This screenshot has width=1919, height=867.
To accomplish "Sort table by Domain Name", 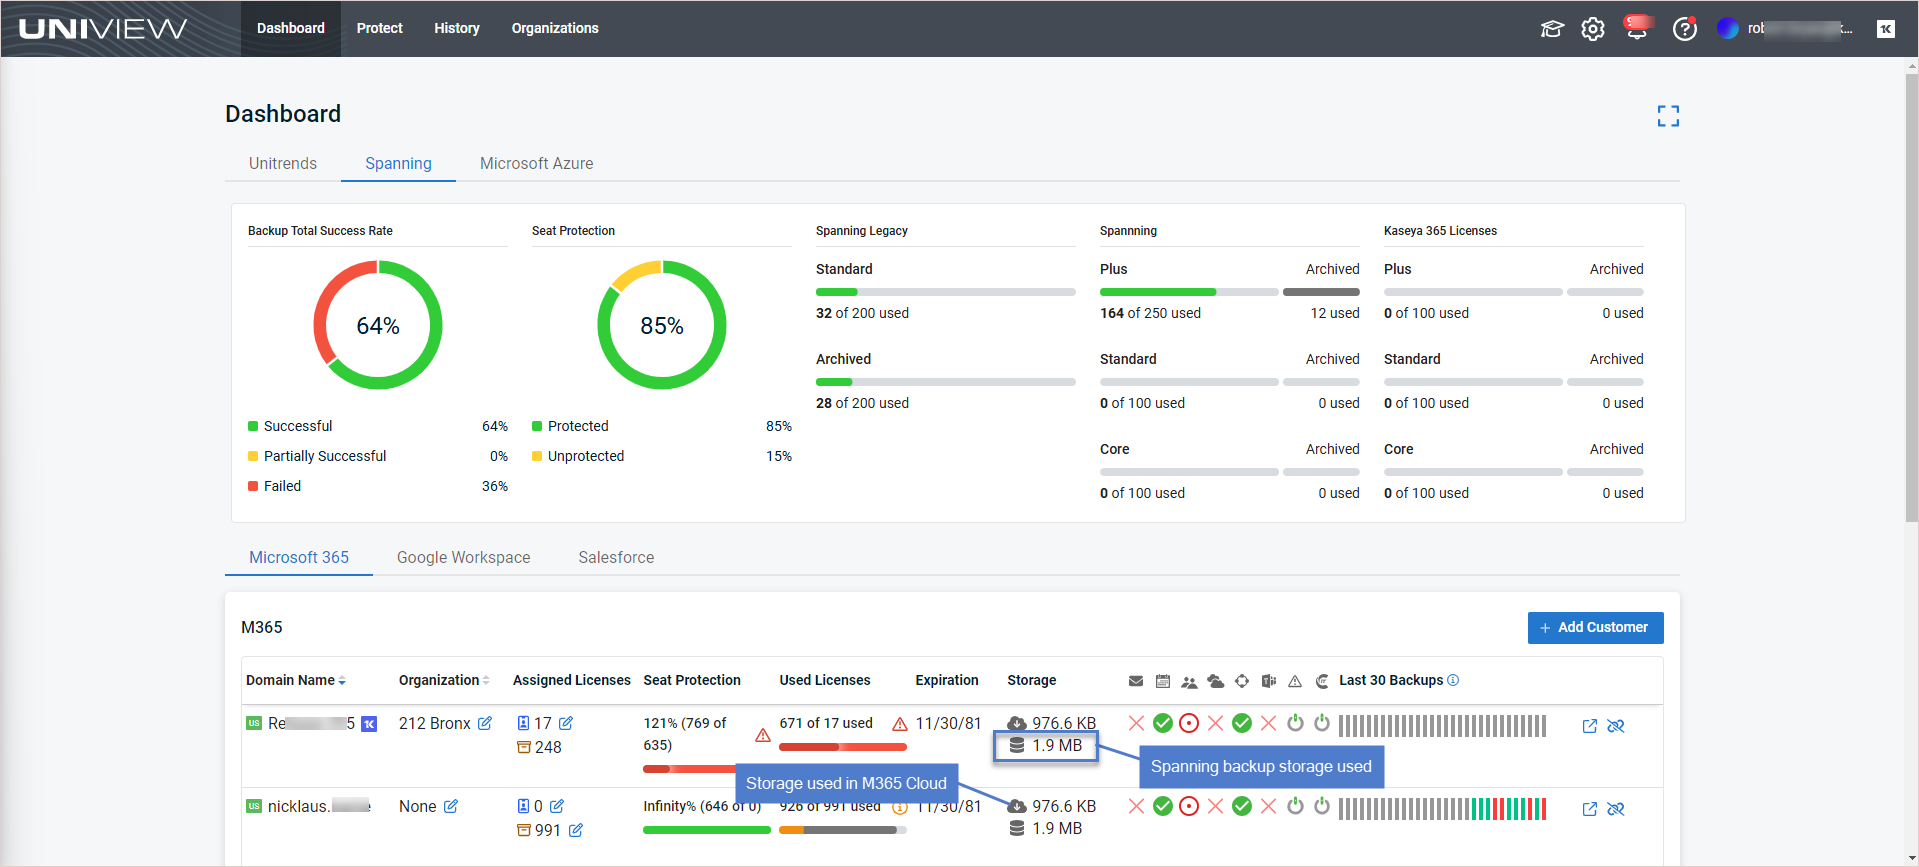I will [342, 681].
